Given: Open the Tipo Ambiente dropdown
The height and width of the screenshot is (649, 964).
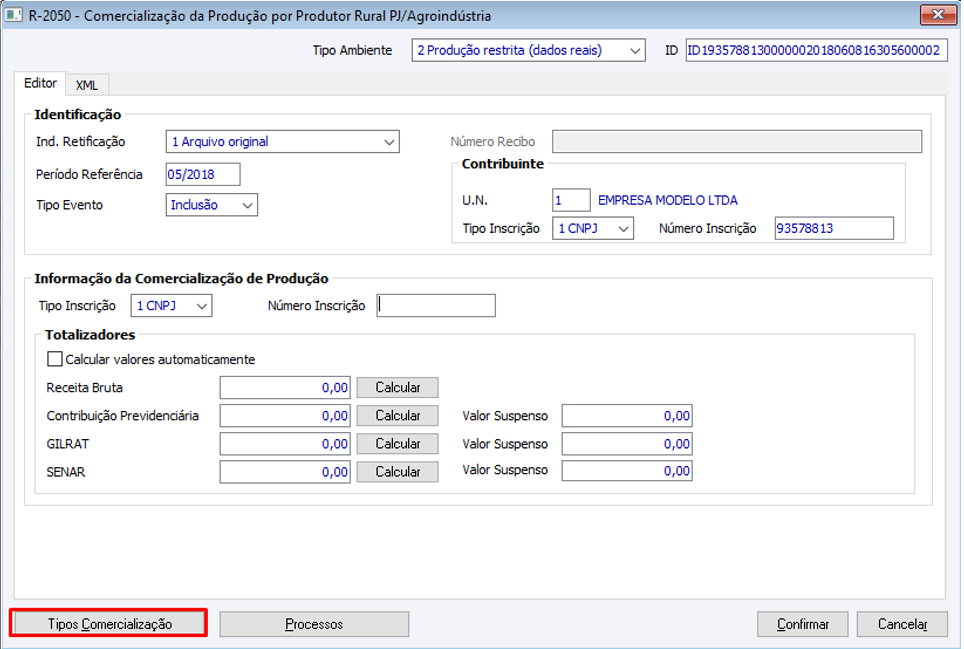Looking at the screenshot, I should coord(635,50).
